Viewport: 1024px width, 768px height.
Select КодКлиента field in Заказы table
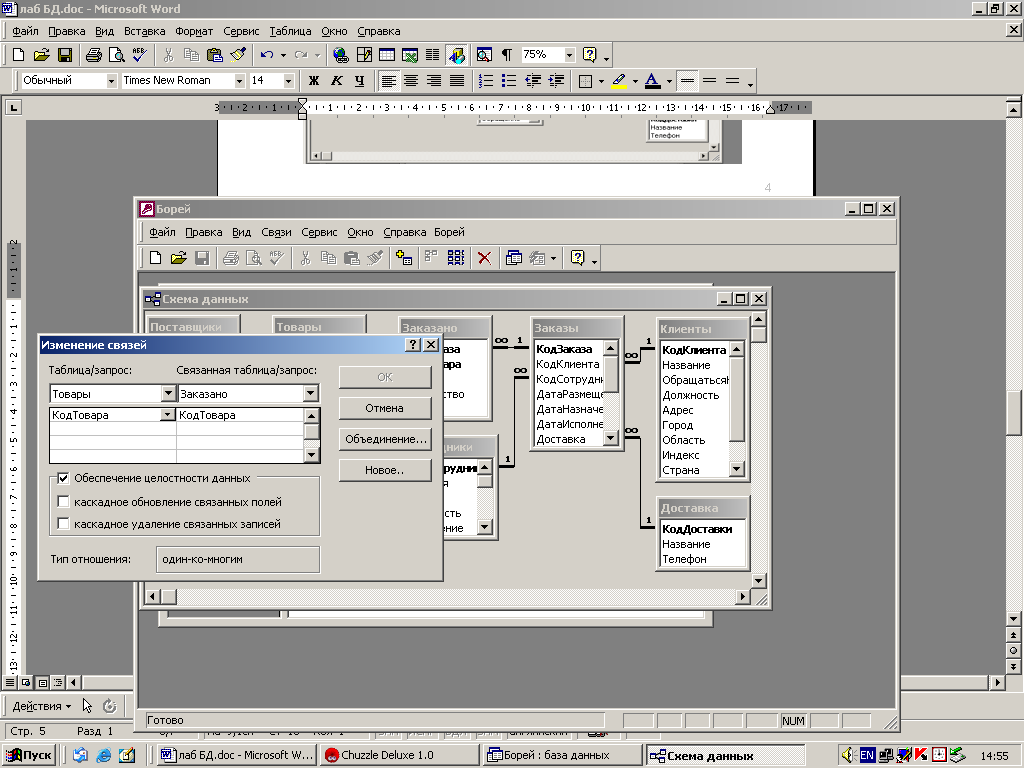pos(568,364)
